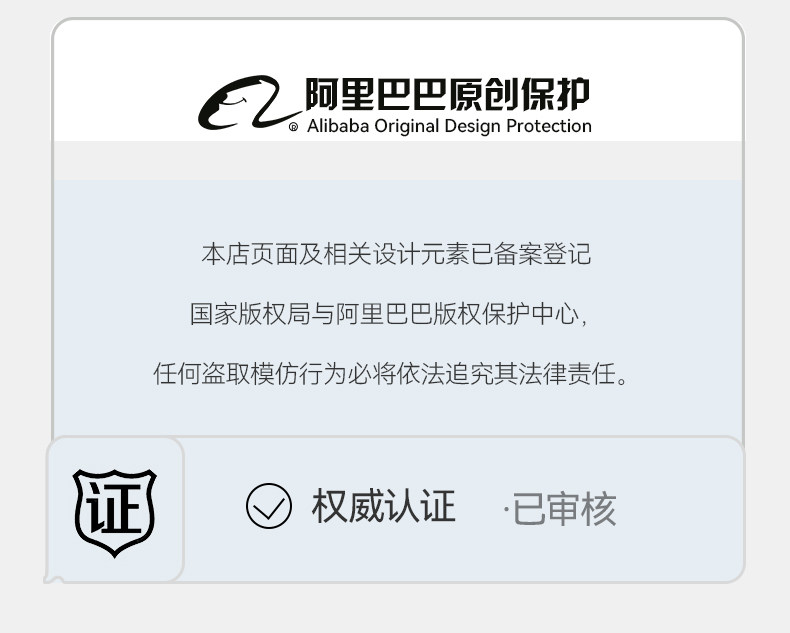Click the registered trademark symbol near logo

tap(293, 127)
